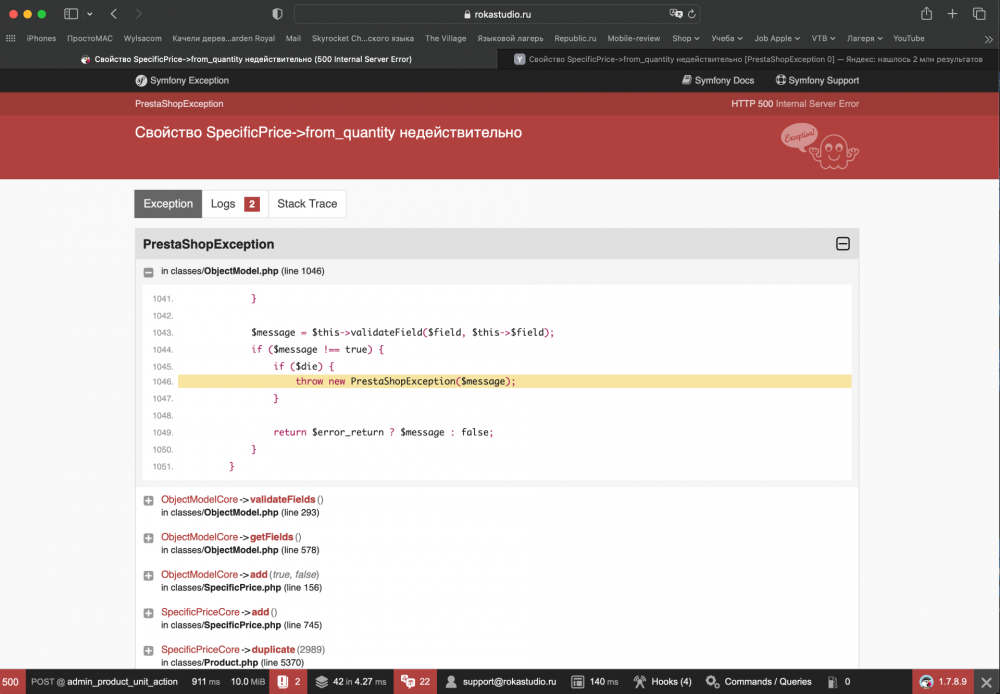Select the Logs tab

(x=235, y=203)
